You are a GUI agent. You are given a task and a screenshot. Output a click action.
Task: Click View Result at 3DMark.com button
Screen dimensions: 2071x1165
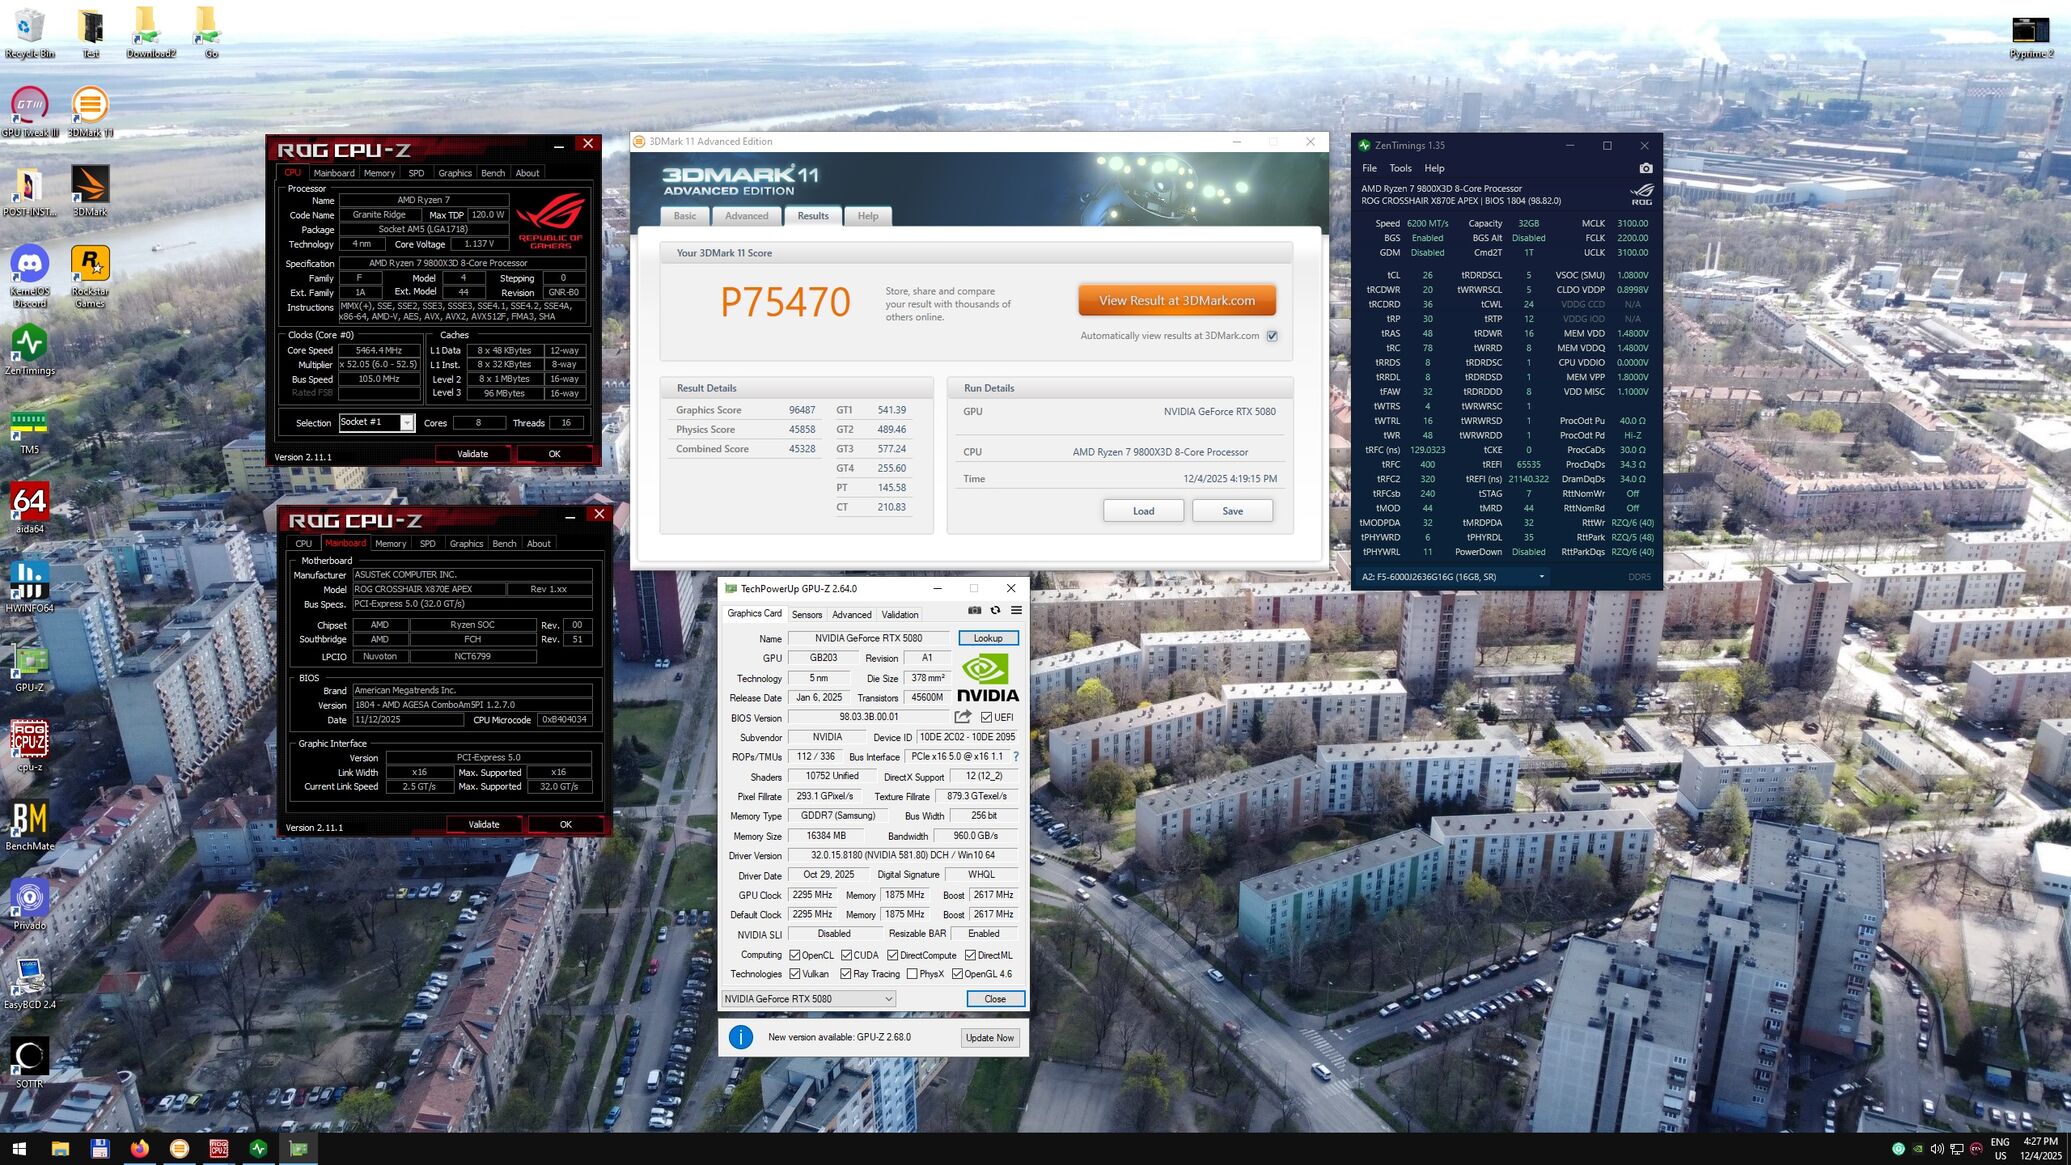click(x=1176, y=300)
